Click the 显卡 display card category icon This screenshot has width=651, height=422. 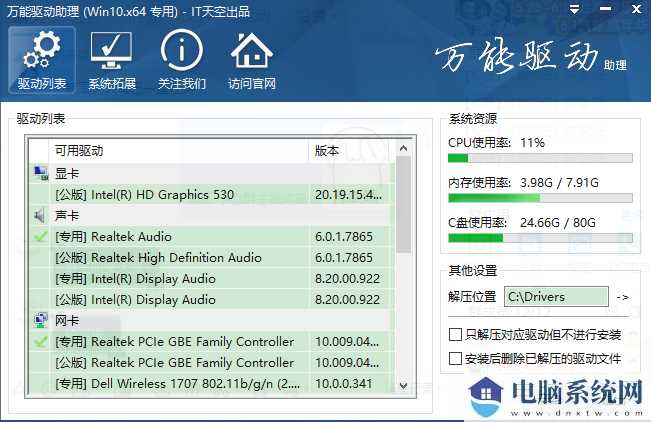point(41,173)
